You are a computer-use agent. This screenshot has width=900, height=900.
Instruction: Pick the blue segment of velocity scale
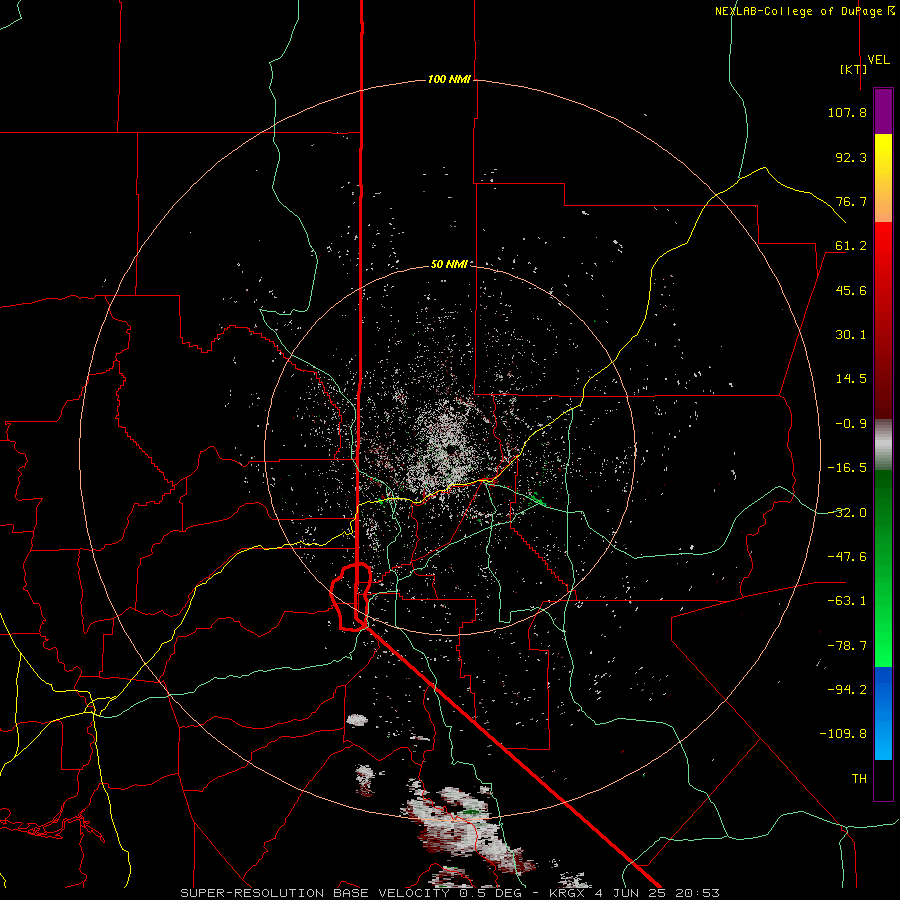883,713
